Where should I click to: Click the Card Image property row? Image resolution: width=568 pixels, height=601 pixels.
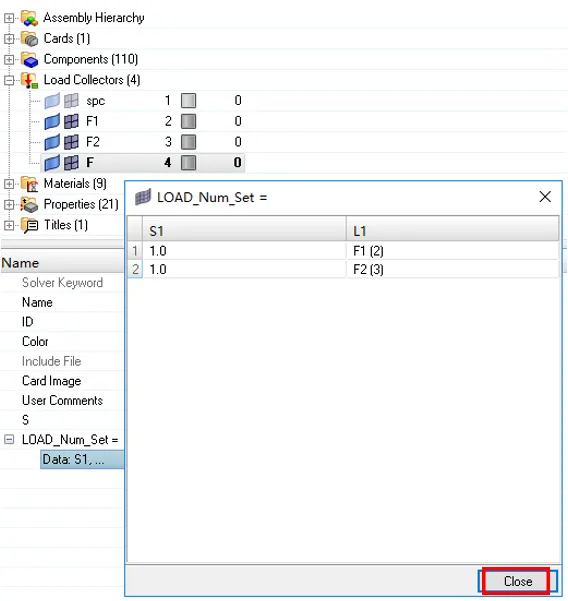pos(62,381)
